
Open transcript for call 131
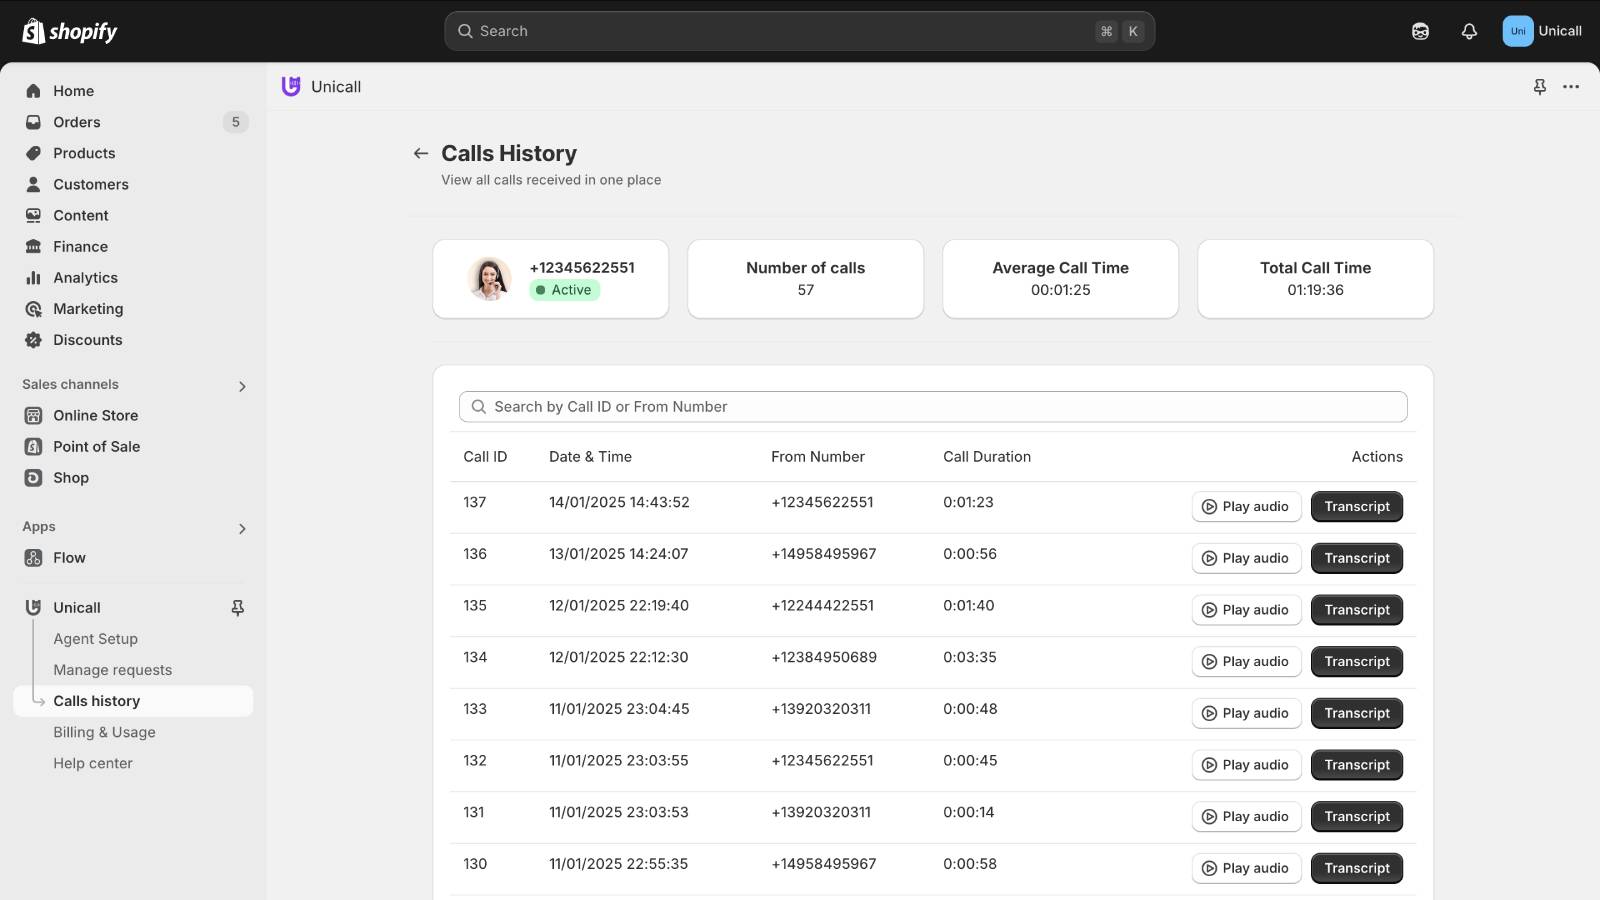tap(1357, 817)
